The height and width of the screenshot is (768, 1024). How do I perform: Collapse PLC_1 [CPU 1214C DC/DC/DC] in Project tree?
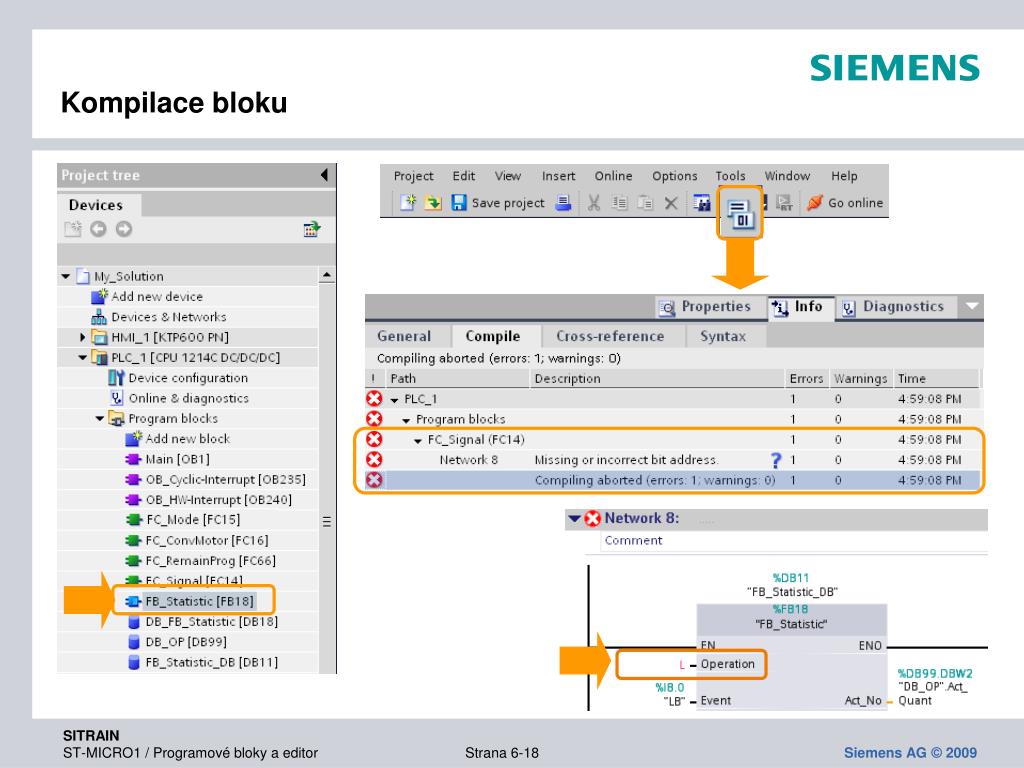(82, 357)
